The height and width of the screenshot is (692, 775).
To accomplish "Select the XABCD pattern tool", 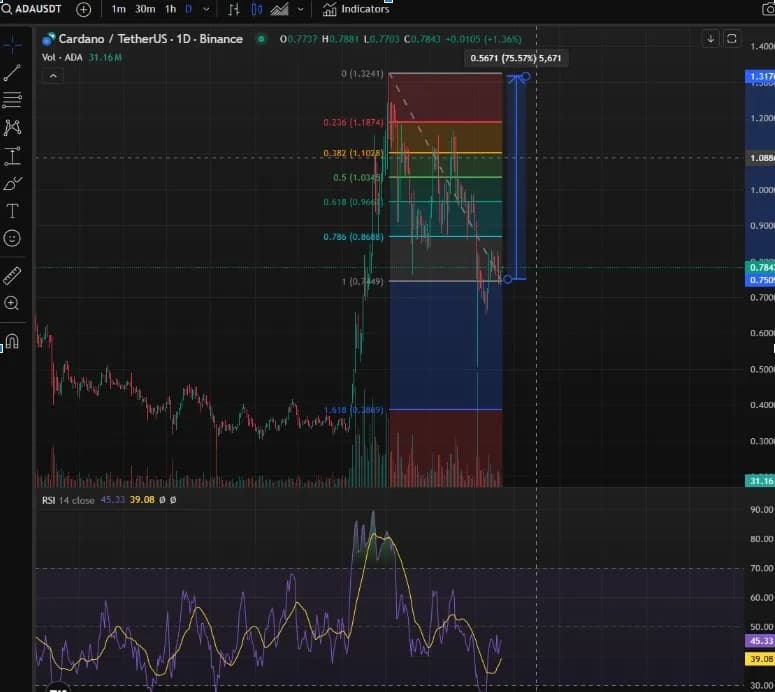I will [12, 127].
